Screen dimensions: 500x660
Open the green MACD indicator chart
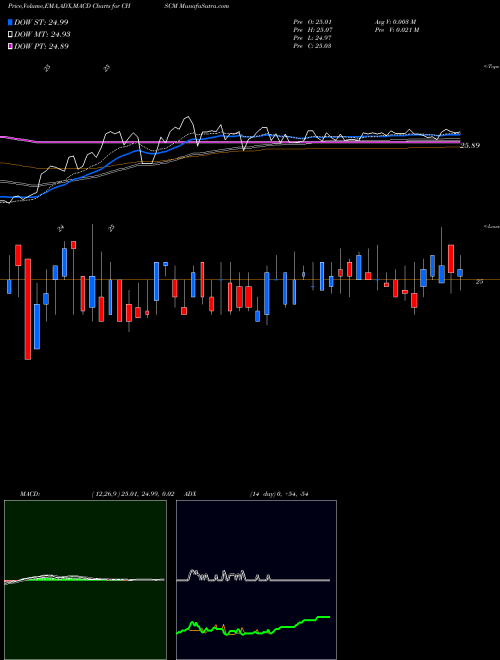(85, 580)
